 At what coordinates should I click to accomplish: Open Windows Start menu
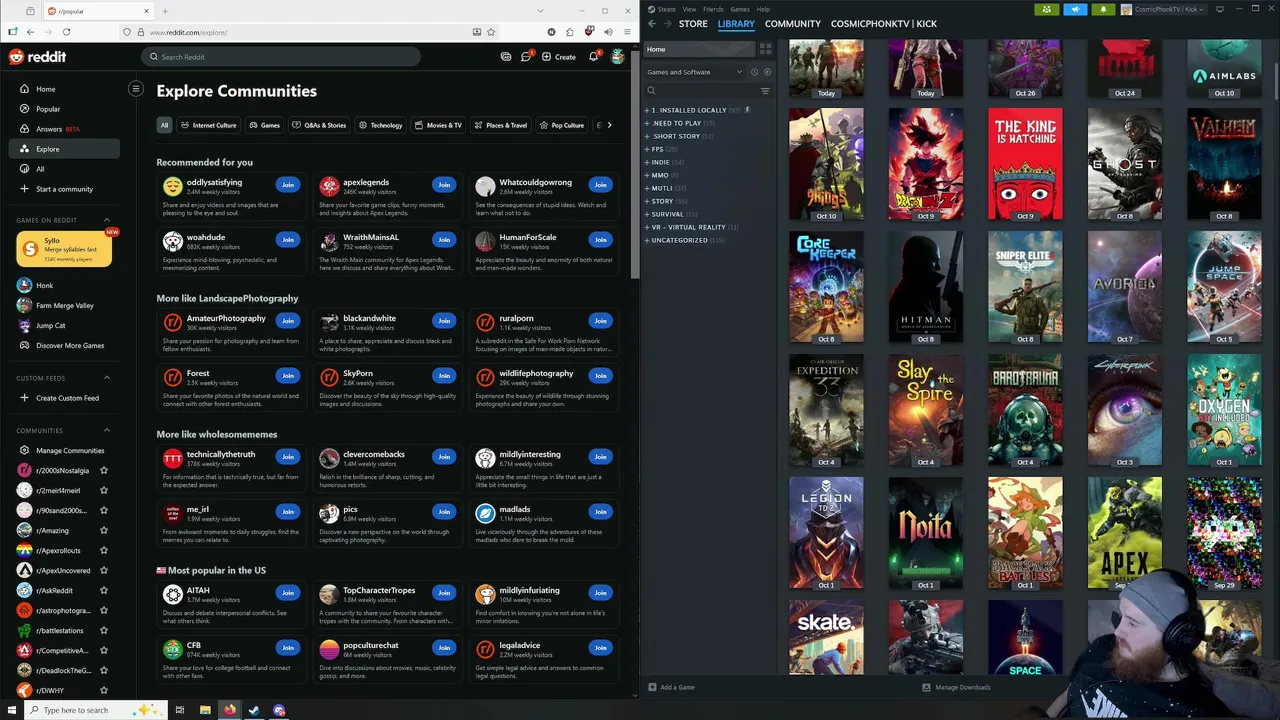tap(11, 710)
